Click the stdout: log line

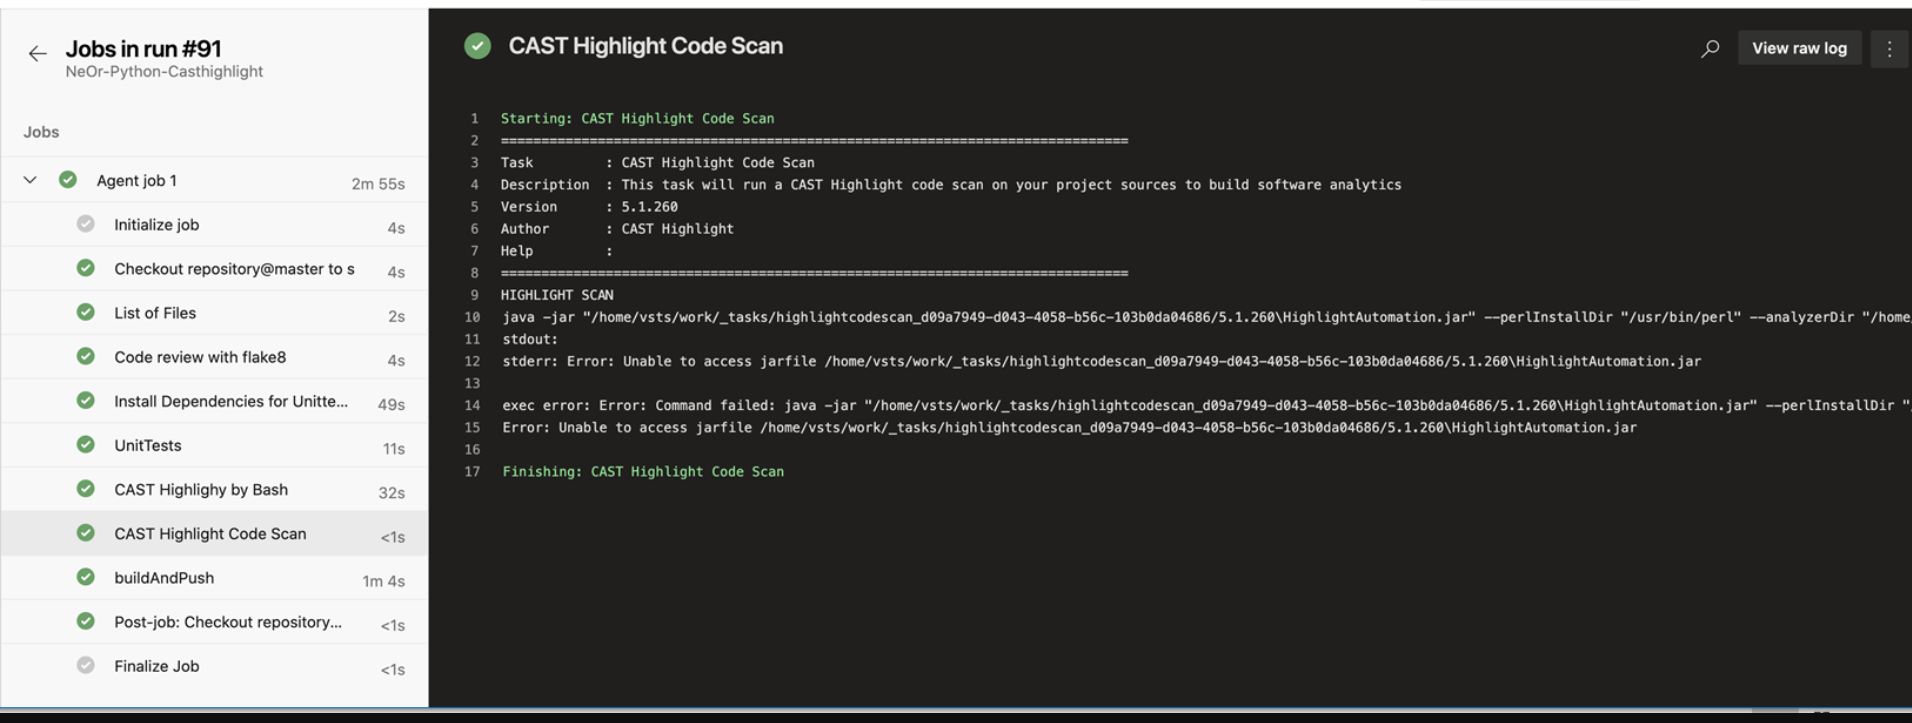pos(530,339)
